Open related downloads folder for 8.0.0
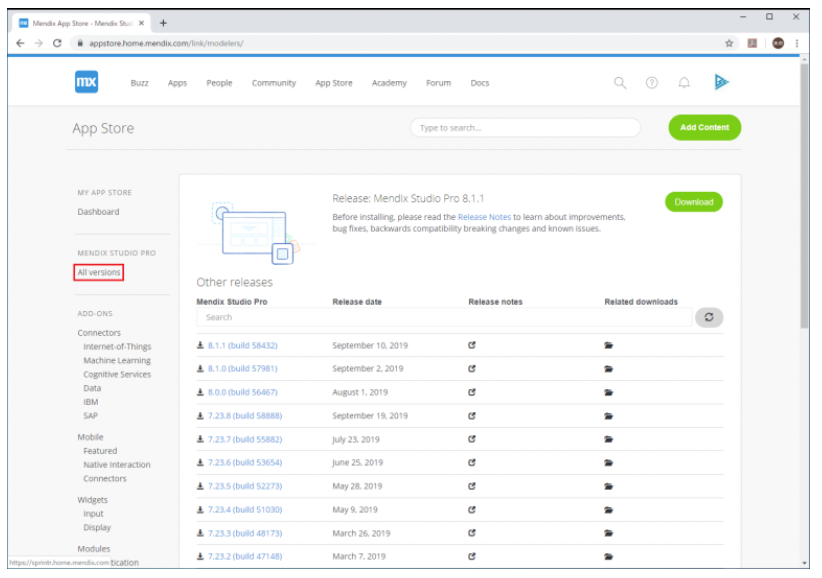 click(608, 392)
